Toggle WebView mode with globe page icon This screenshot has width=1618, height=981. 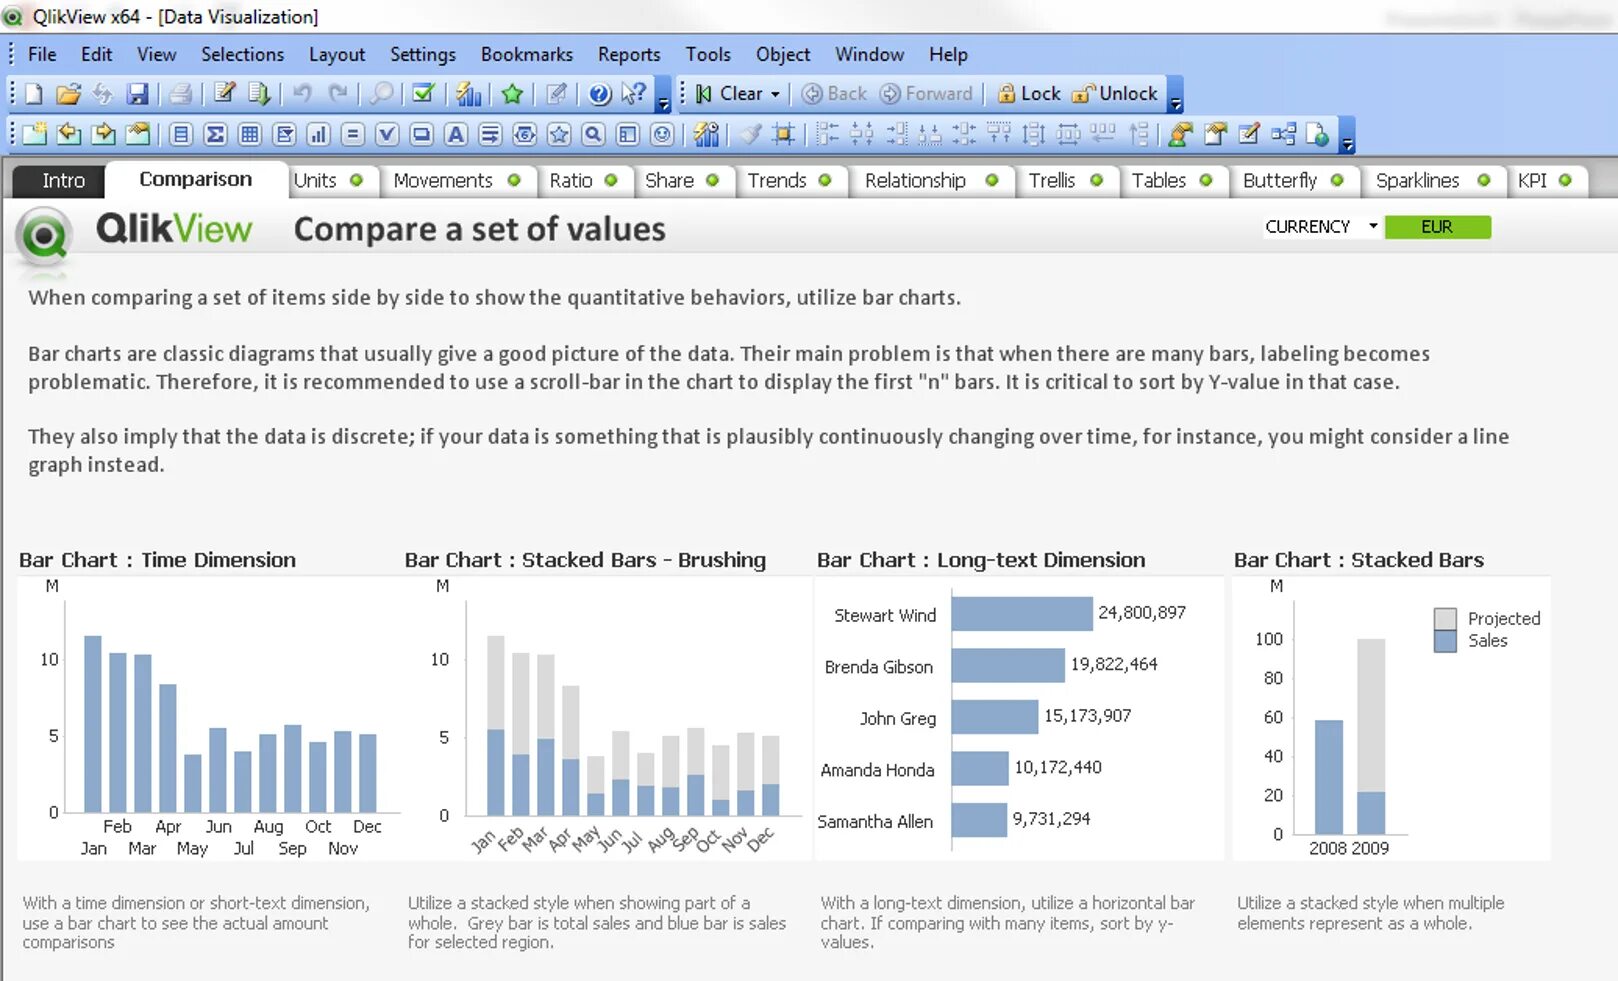(x=1318, y=134)
